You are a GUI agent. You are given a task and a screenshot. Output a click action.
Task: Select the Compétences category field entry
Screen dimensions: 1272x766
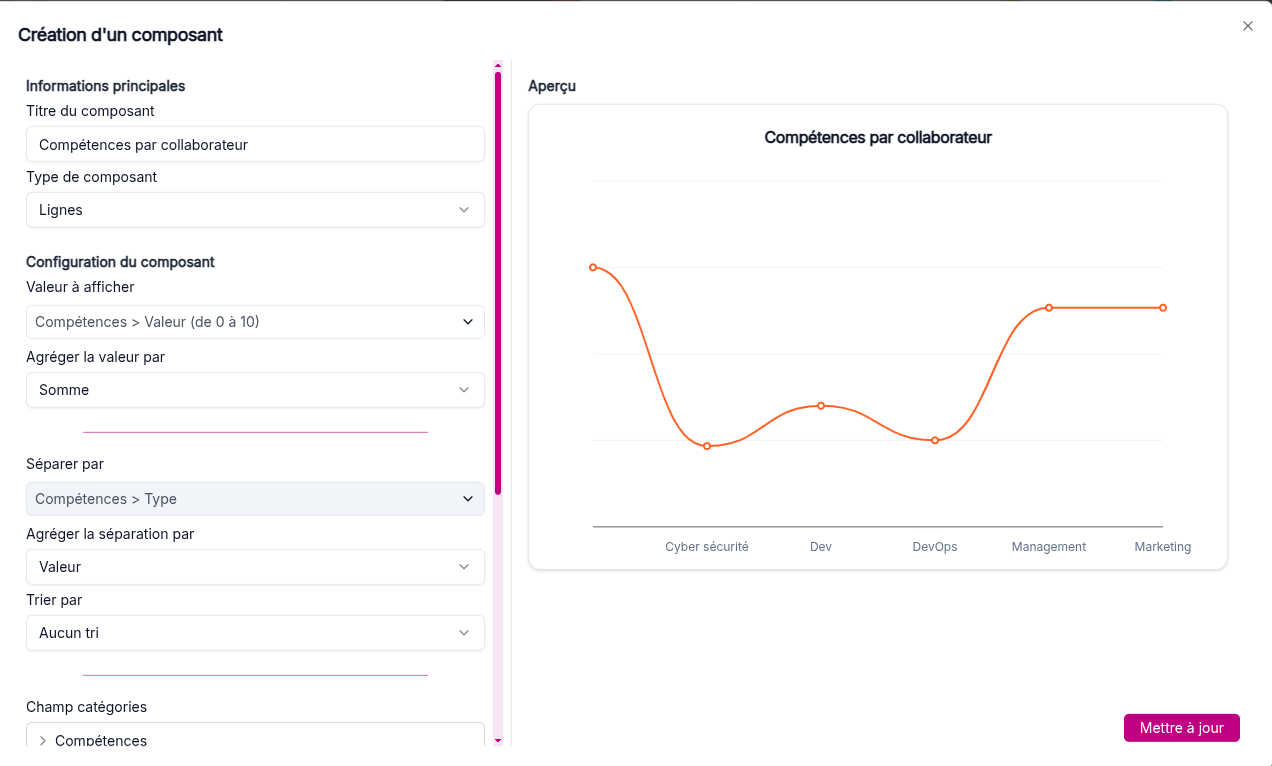point(101,741)
